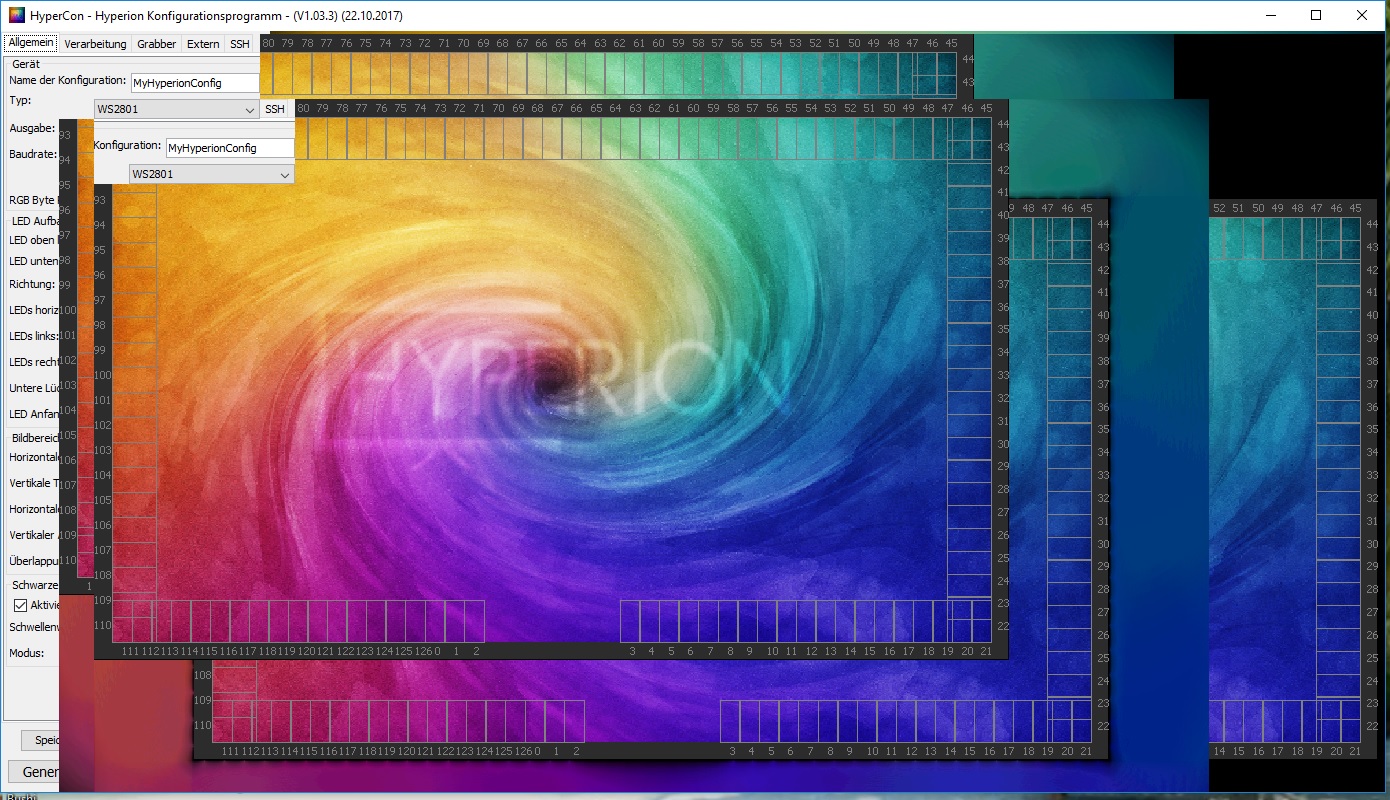
Task: Click the 'Modus:' label
Action: tap(26, 653)
